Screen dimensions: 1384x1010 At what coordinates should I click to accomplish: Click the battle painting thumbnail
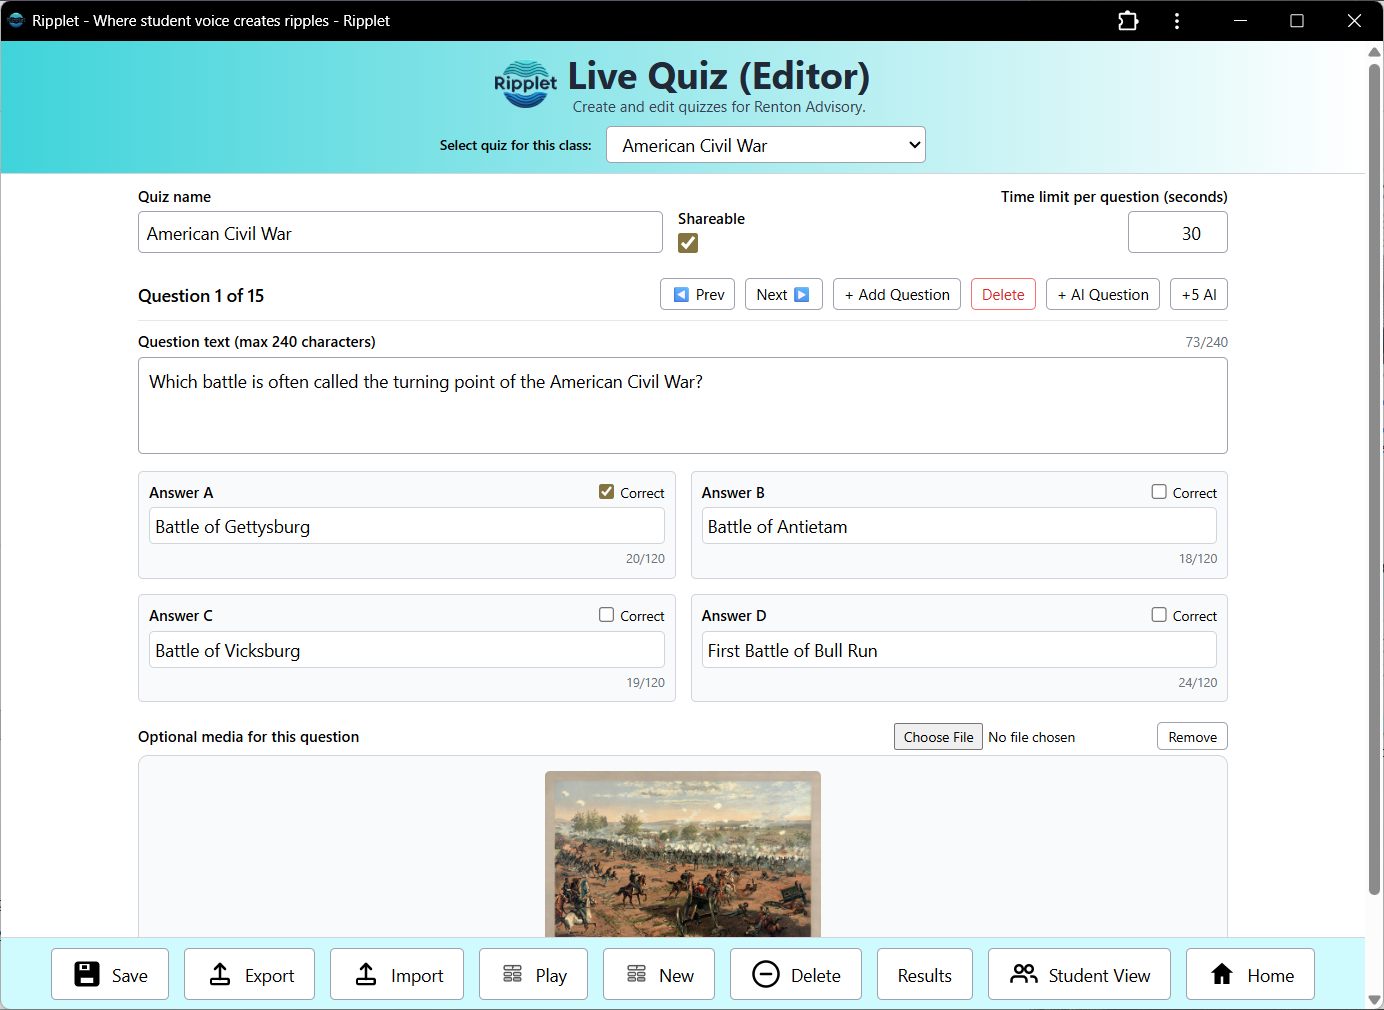point(683,853)
